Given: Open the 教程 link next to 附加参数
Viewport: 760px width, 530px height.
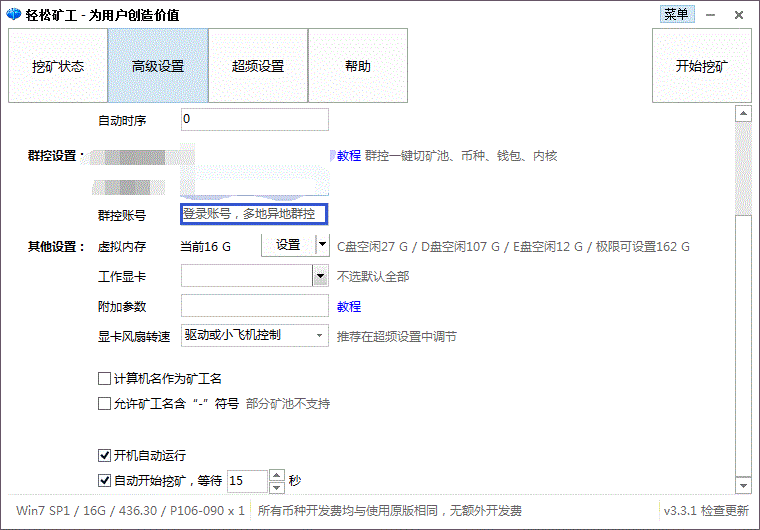Looking at the screenshot, I should (348, 306).
